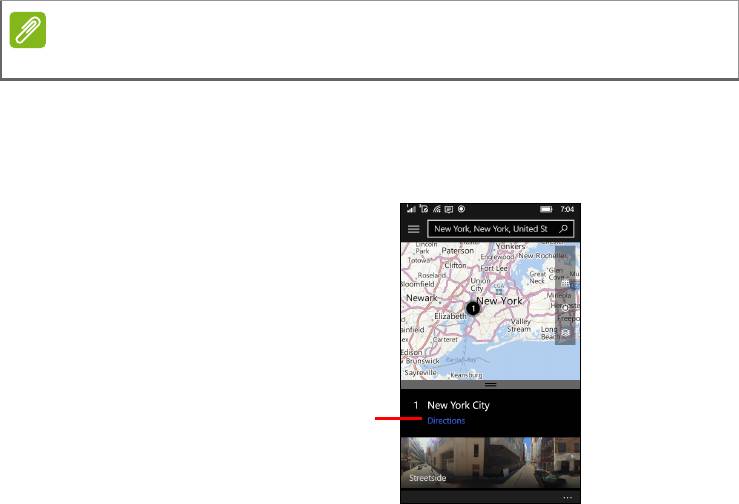The width and height of the screenshot is (739, 504).
Task: Select the New York City result title
Action: 458,406
